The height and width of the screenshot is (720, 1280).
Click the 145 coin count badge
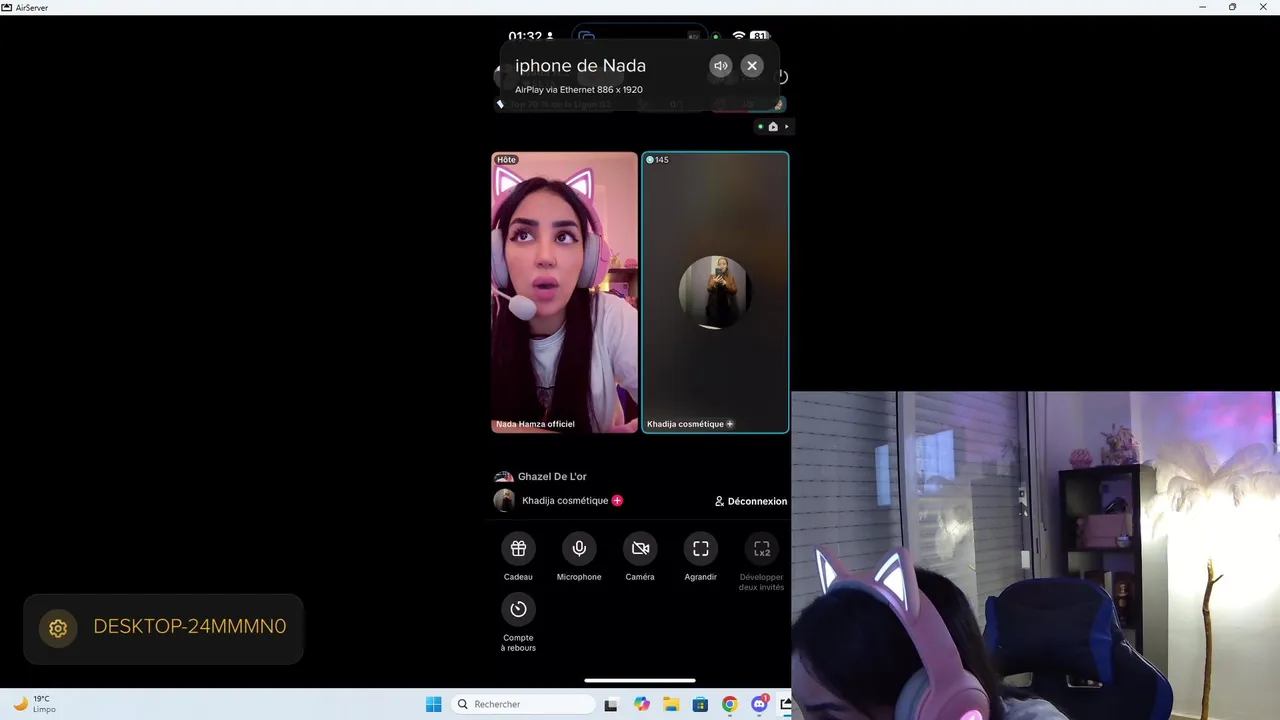pyautogui.click(x=657, y=160)
